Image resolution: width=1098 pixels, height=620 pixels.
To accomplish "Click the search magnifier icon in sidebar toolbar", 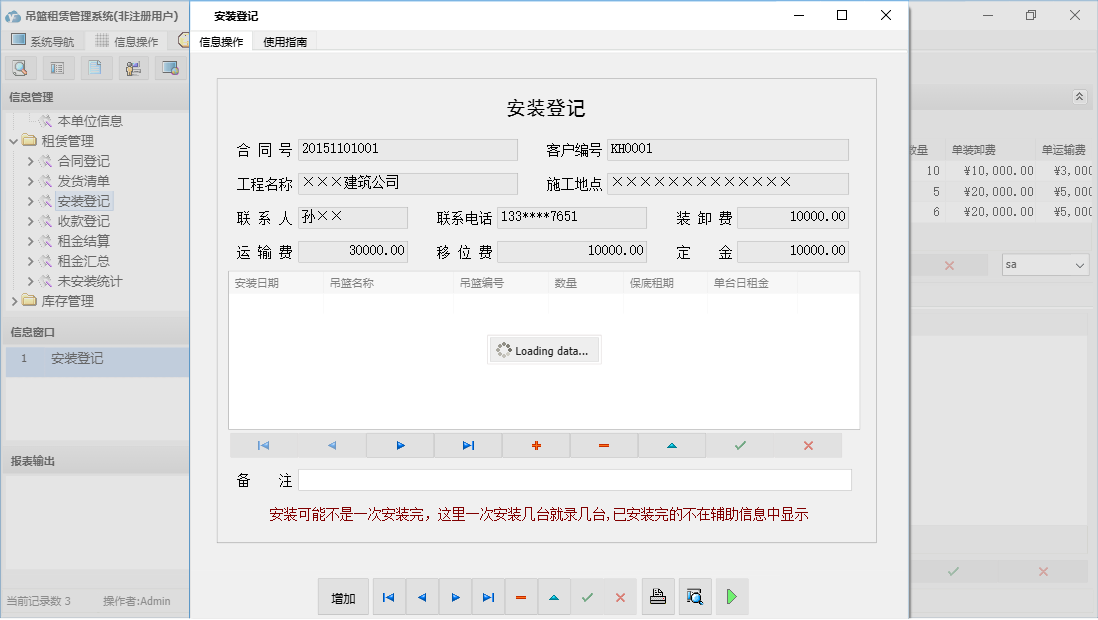I will (x=20, y=67).
